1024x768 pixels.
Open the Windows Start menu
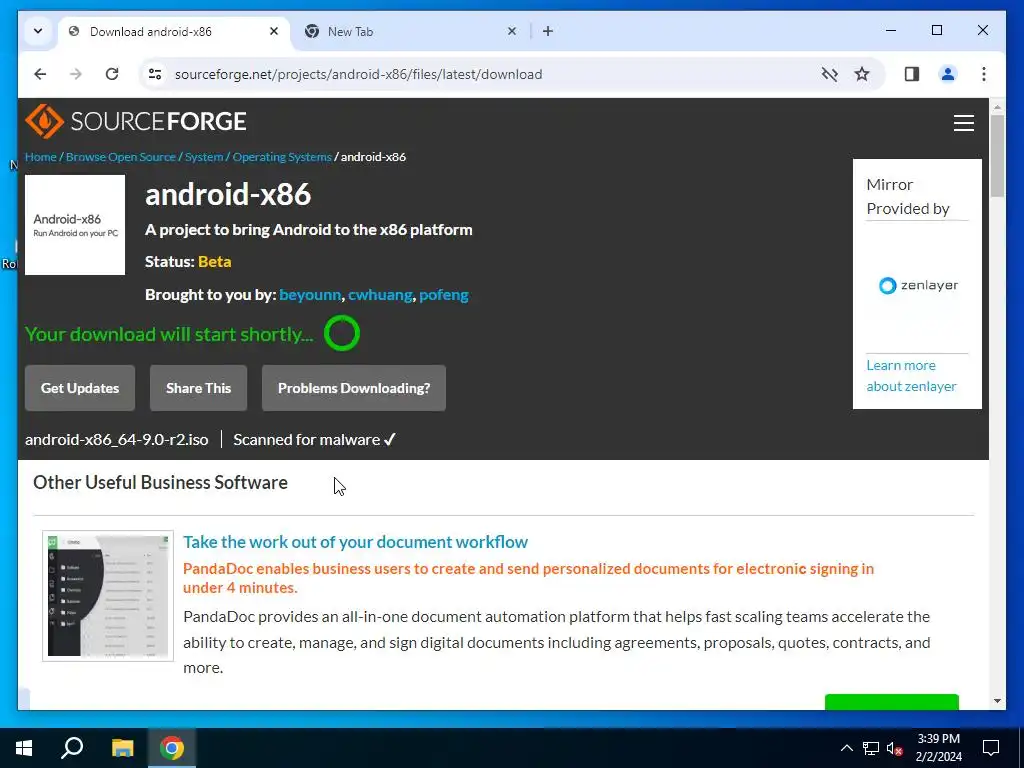coord(24,748)
